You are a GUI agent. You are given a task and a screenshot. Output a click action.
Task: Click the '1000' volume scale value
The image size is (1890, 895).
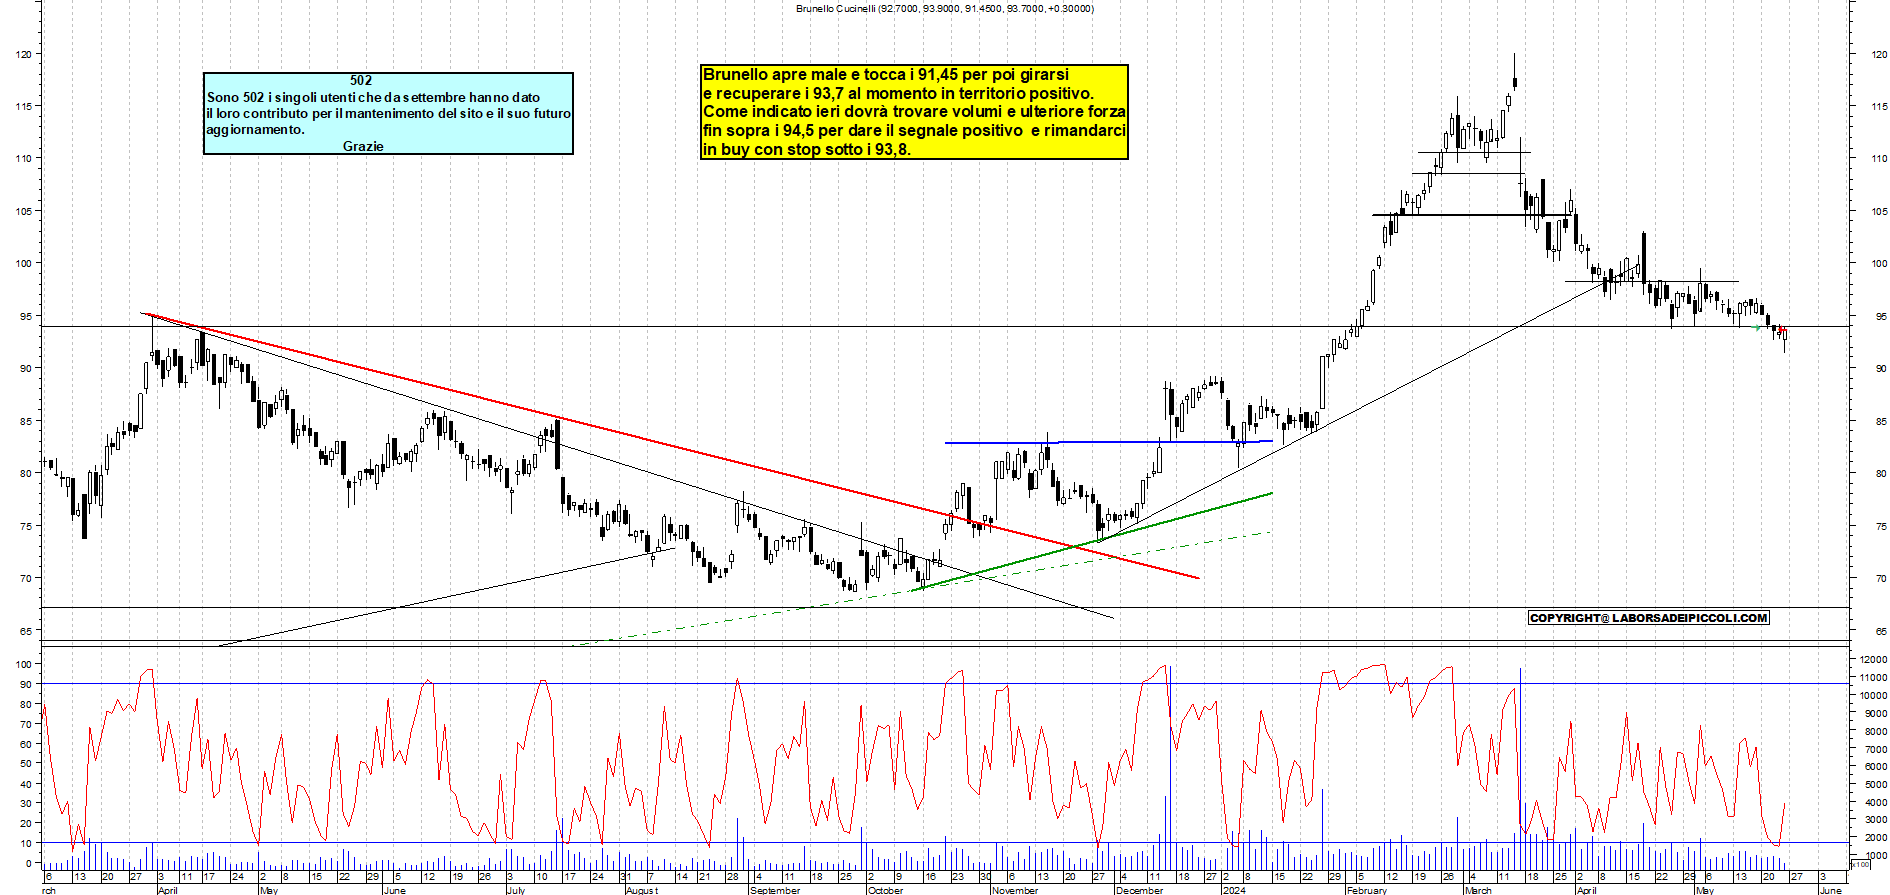tap(1876, 856)
